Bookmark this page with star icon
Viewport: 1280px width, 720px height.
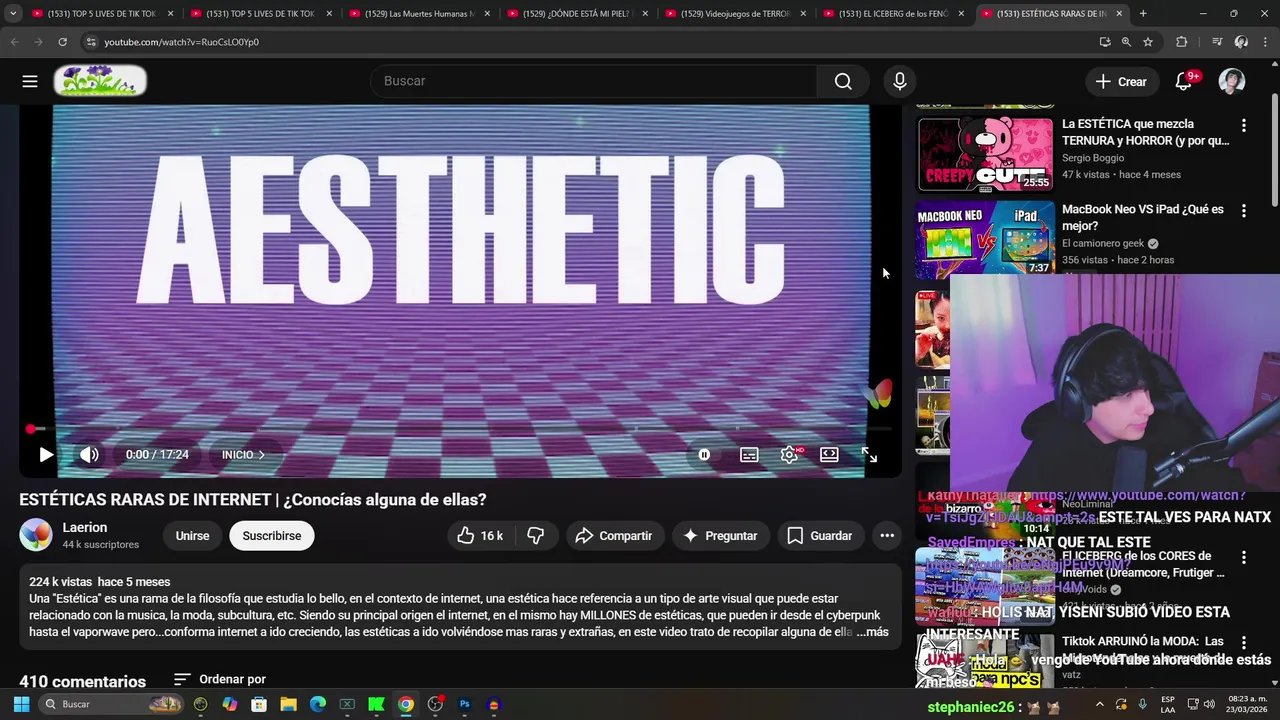pyautogui.click(x=1148, y=42)
